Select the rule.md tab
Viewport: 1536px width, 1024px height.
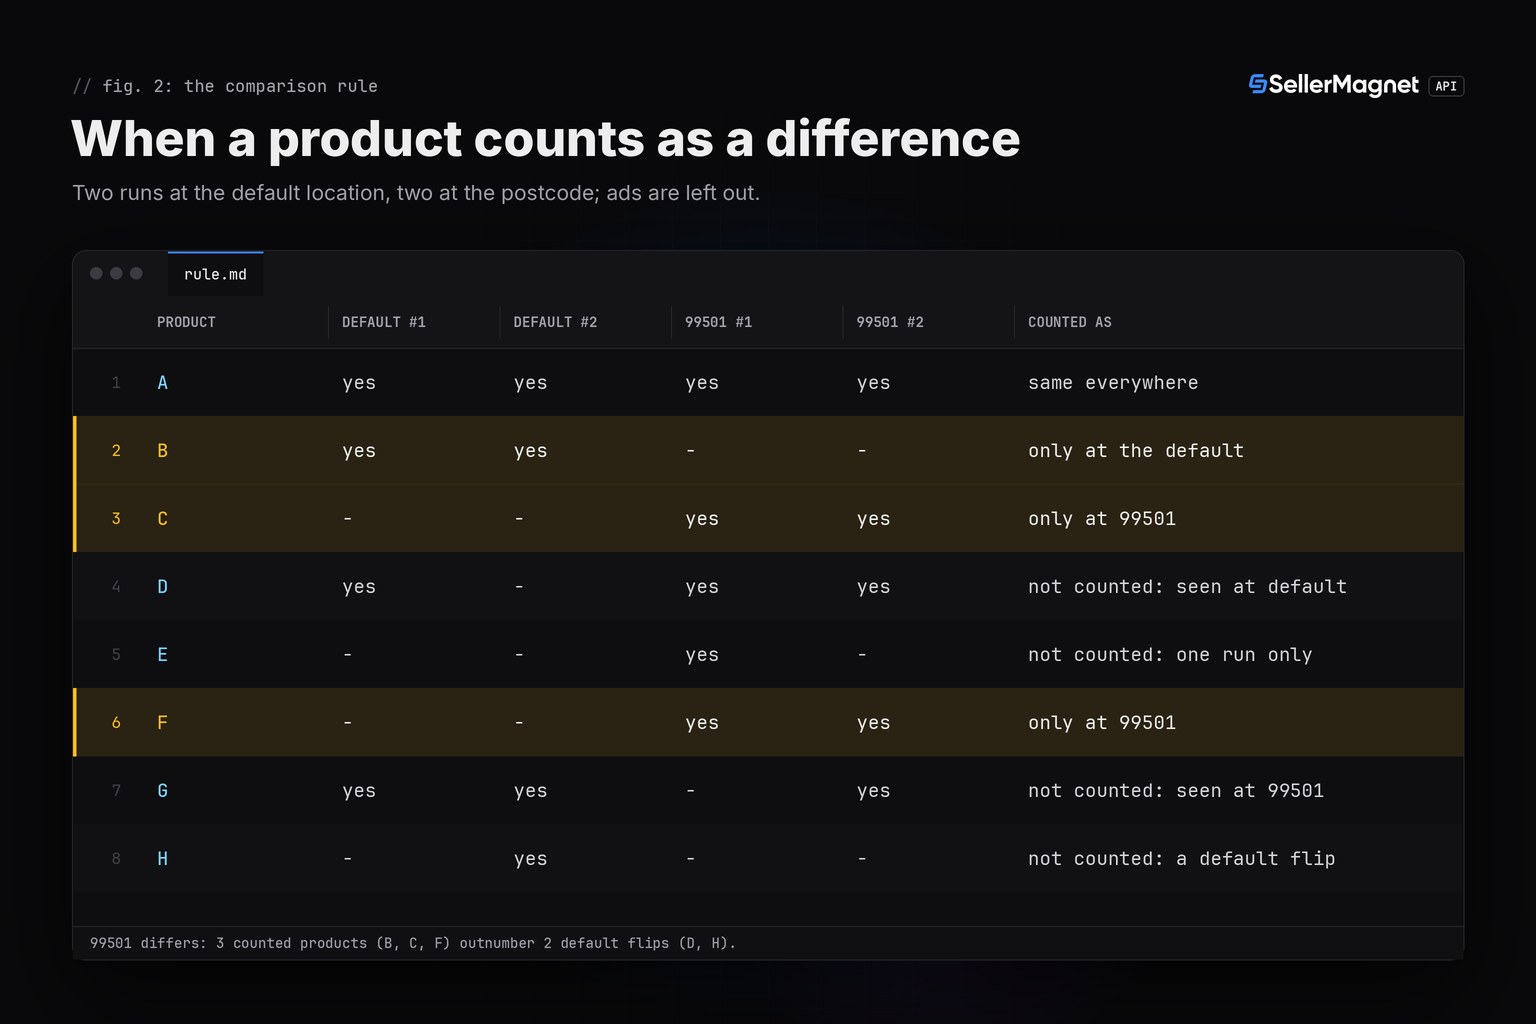point(215,274)
